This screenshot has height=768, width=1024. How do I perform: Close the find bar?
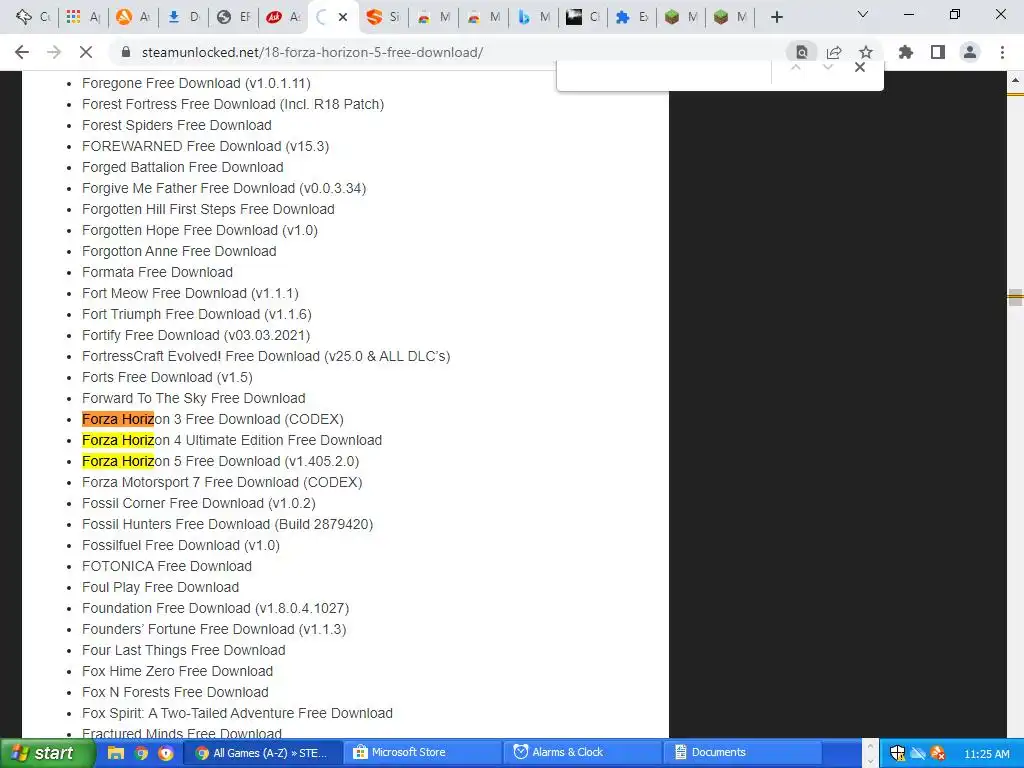point(860,67)
